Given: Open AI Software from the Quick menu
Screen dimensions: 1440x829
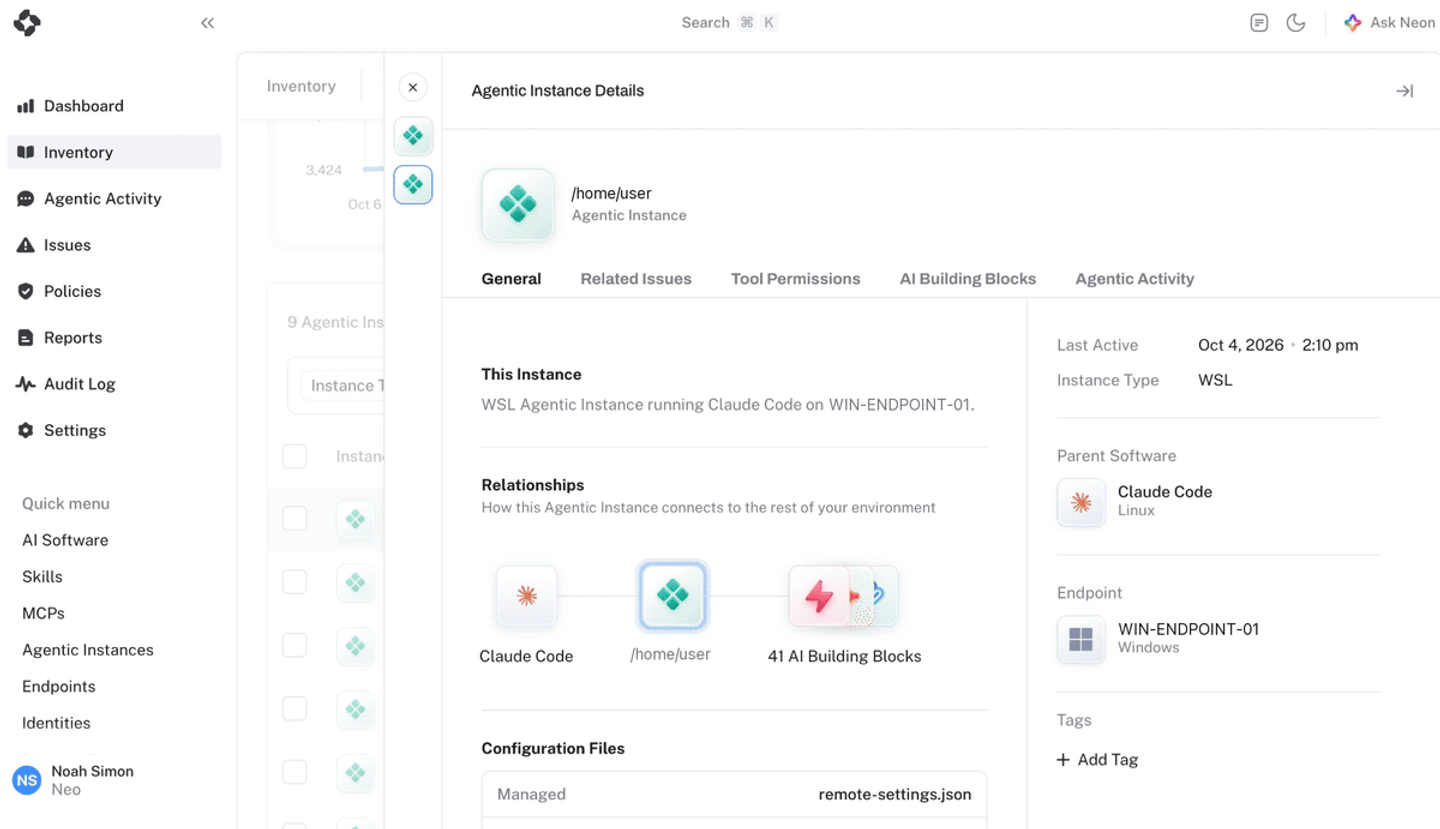Looking at the screenshot, I should click(65, 540).
